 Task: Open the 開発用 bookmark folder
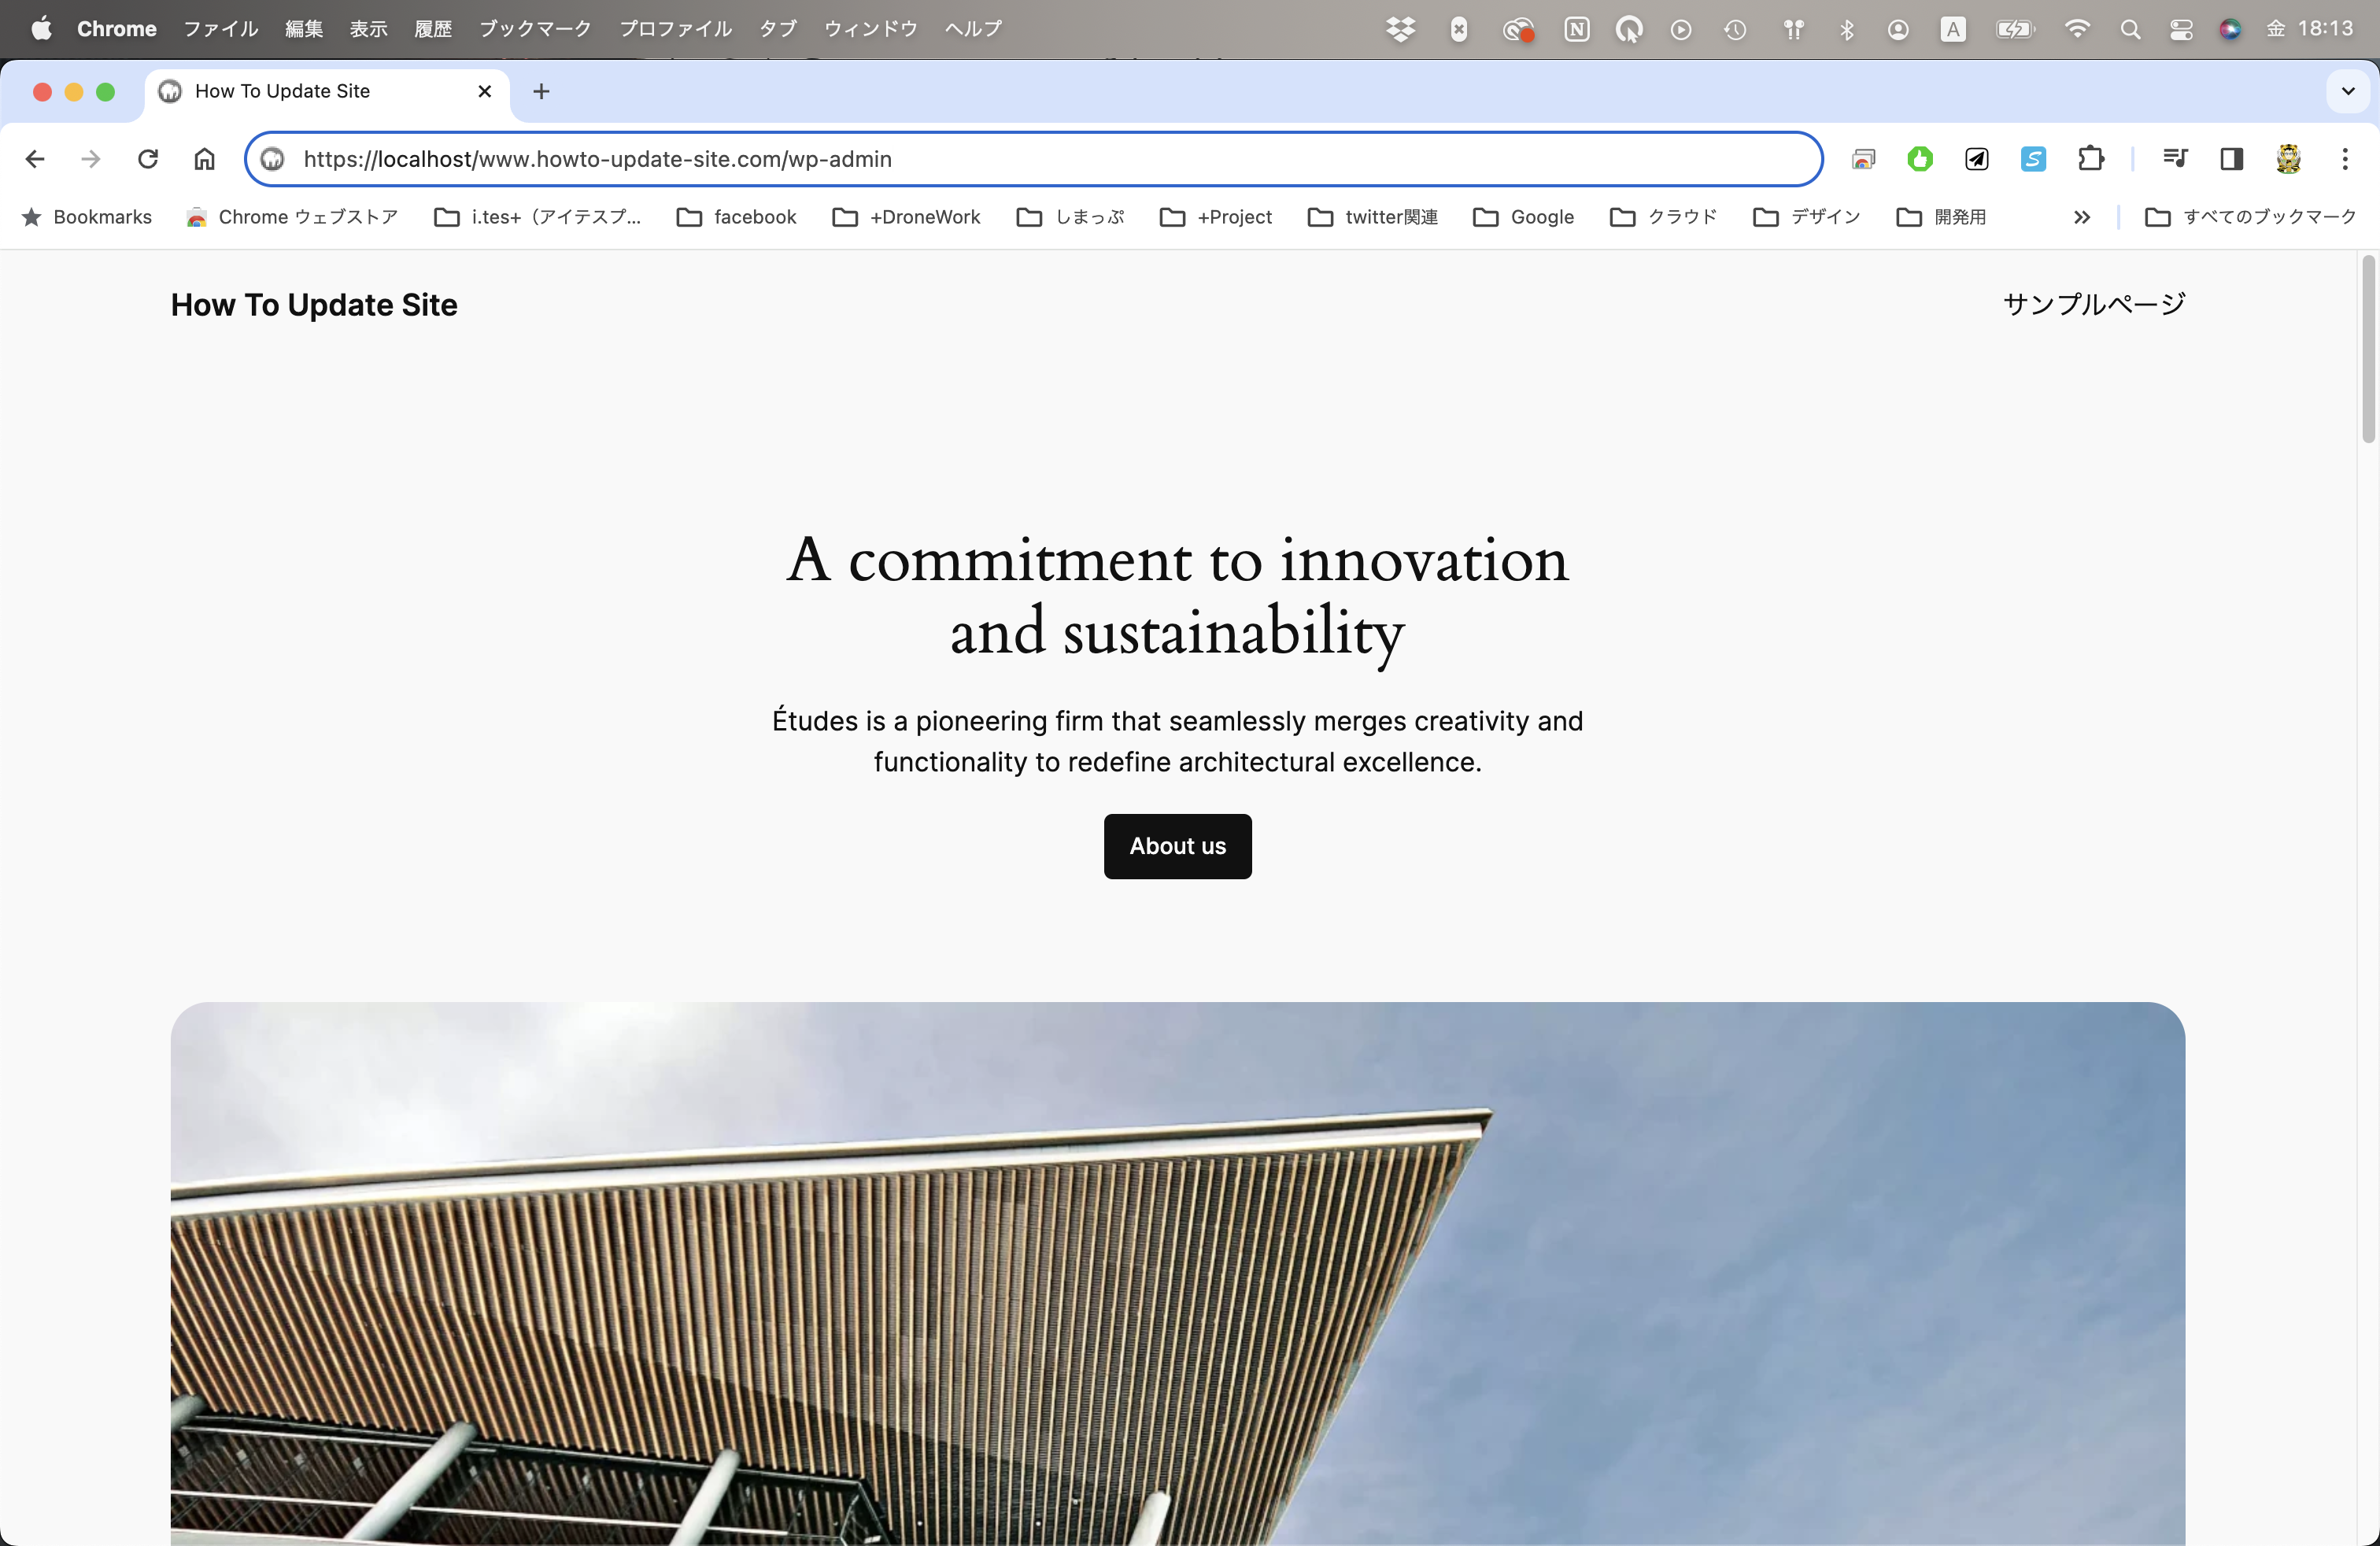[x=1942, y=217]
